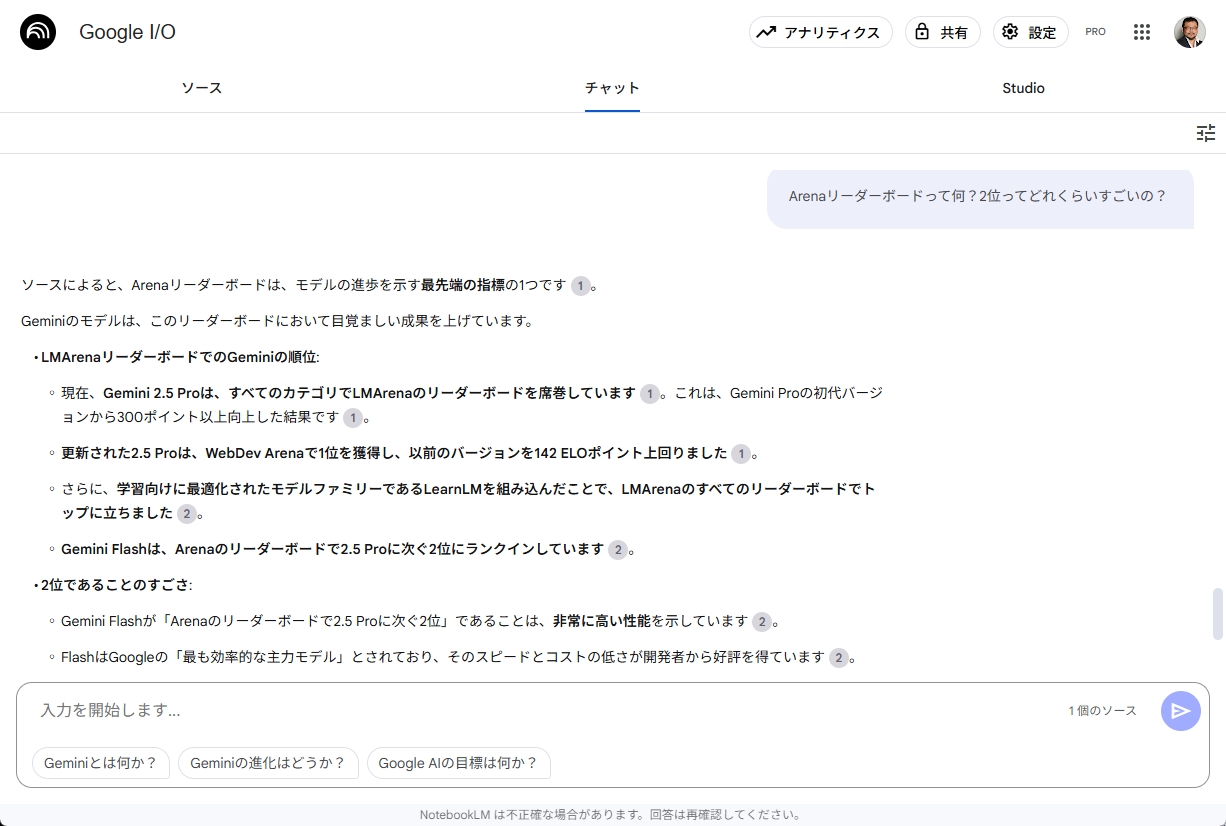Screen dimensions: 1226x826
Task: Click citation 2 after 非常に高い性能 sentence
Action: coord(762,622)
